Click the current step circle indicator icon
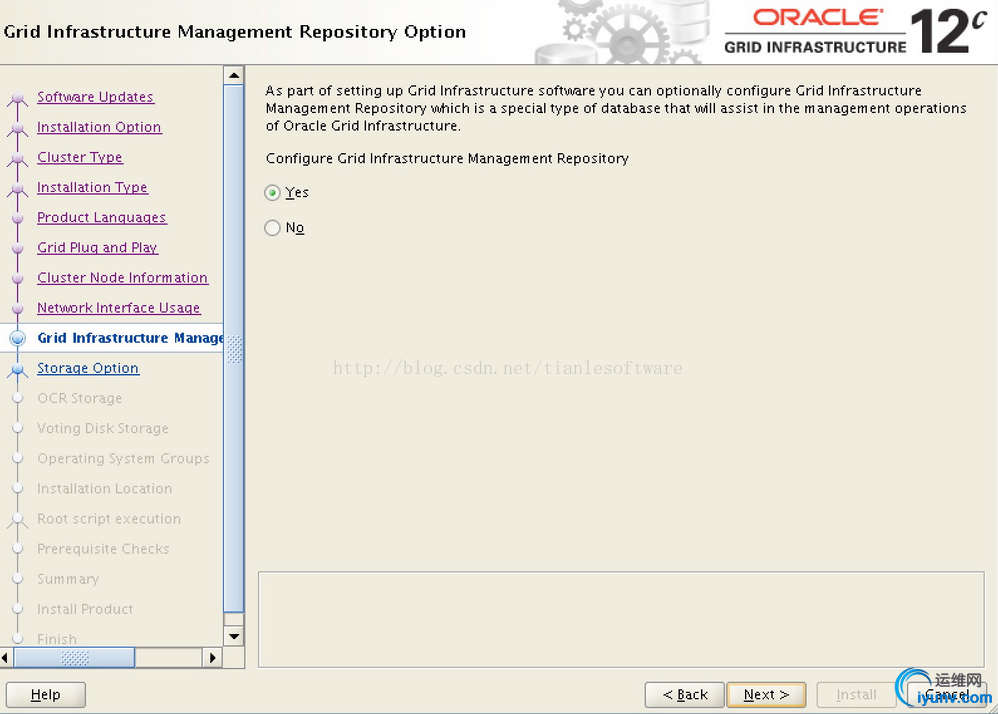The width and height of the screenshot is (998, 714). [18, 339]
